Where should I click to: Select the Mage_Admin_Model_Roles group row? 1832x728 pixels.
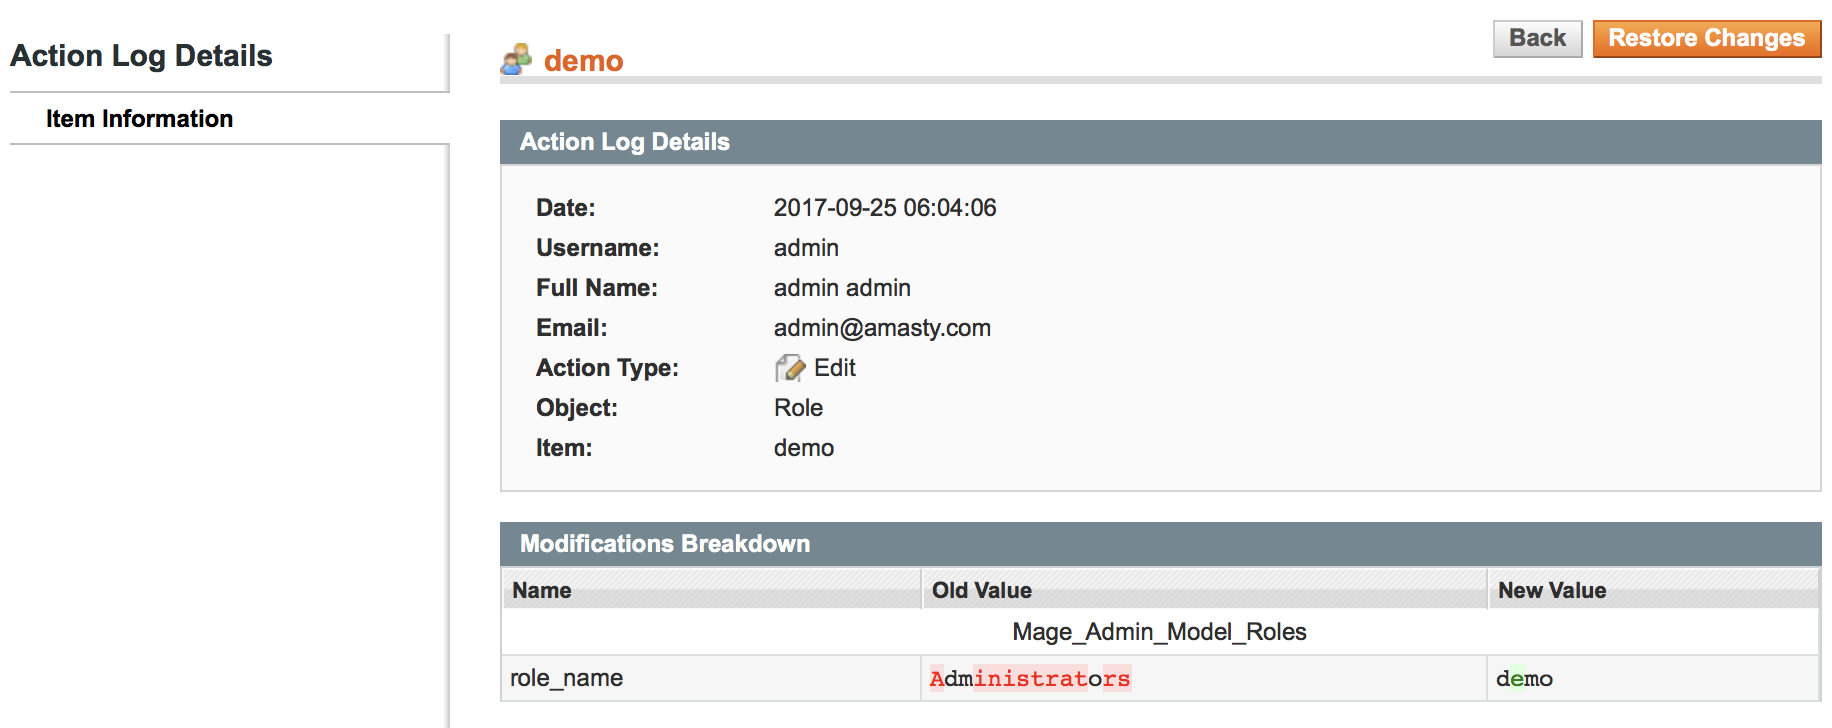pos(1159,632)
